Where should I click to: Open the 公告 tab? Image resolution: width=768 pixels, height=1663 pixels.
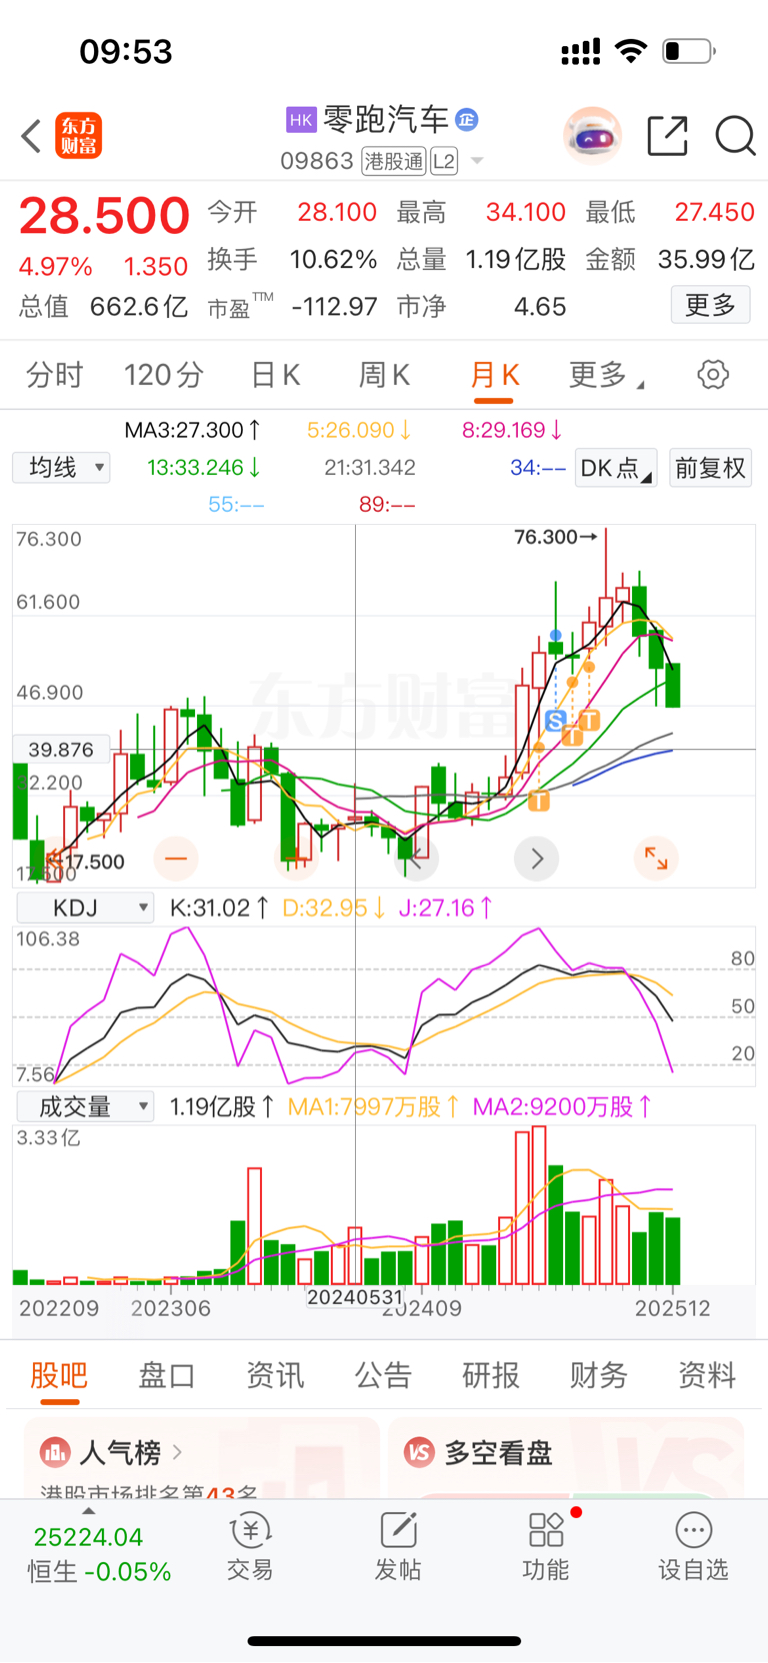383,1375
